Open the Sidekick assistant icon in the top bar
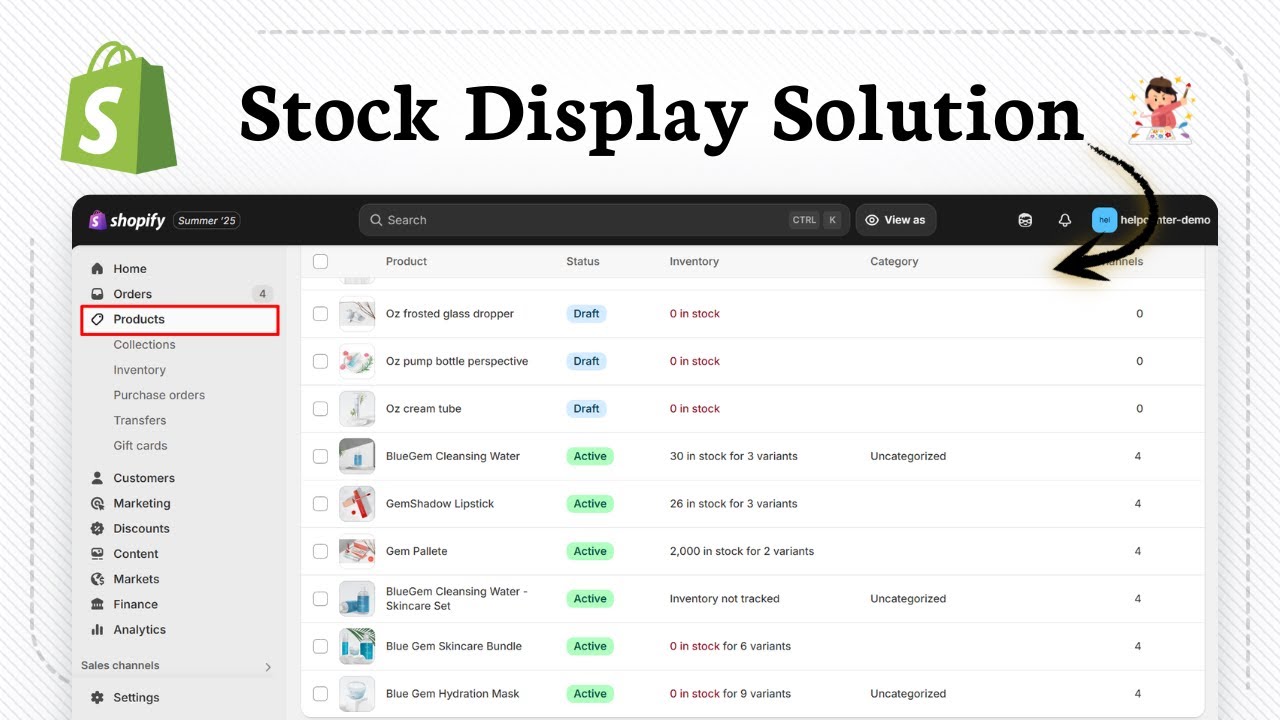Viewport: 1280px width, 720px height. (1025, 220)
